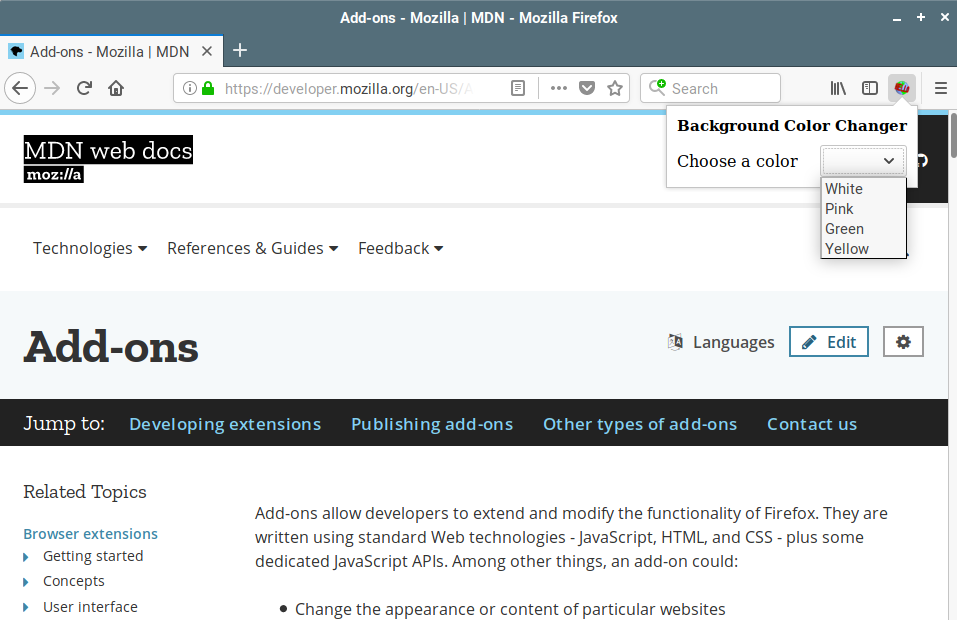Screen dimensions: 957x620
Task: Expand Concepts sidebar section
Action: [x=26, y=582]
